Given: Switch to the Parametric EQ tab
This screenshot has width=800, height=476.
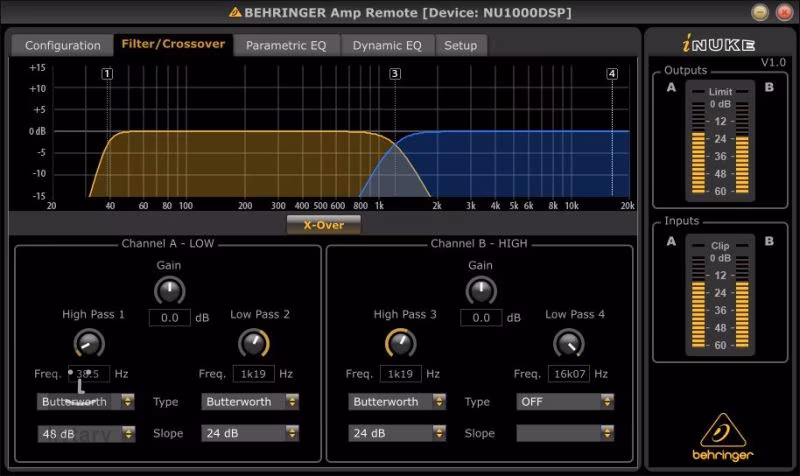Looking at the screenshot, I should coord(286,45).
